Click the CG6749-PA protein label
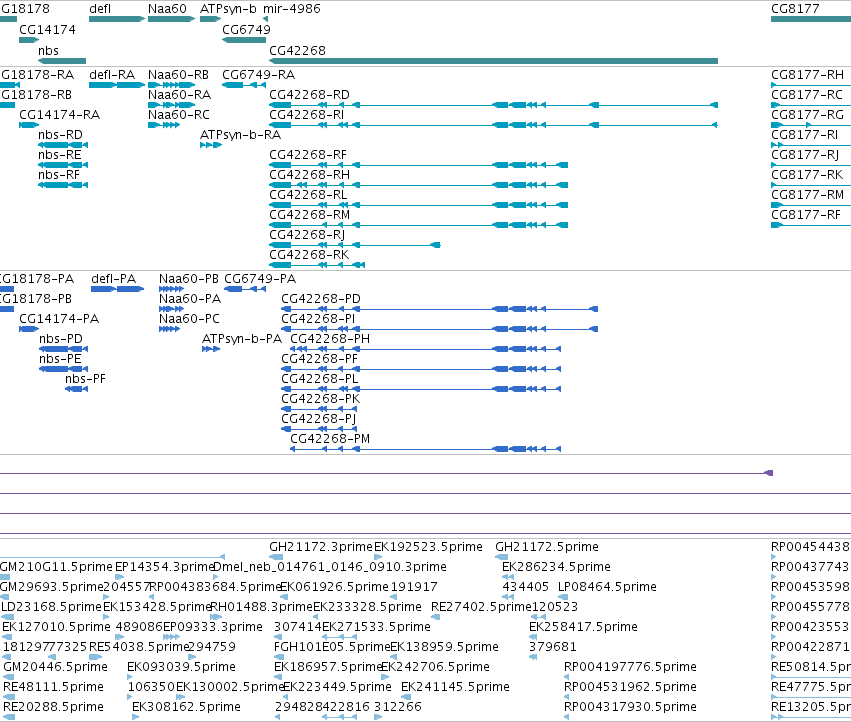 [x=260, y=278]
